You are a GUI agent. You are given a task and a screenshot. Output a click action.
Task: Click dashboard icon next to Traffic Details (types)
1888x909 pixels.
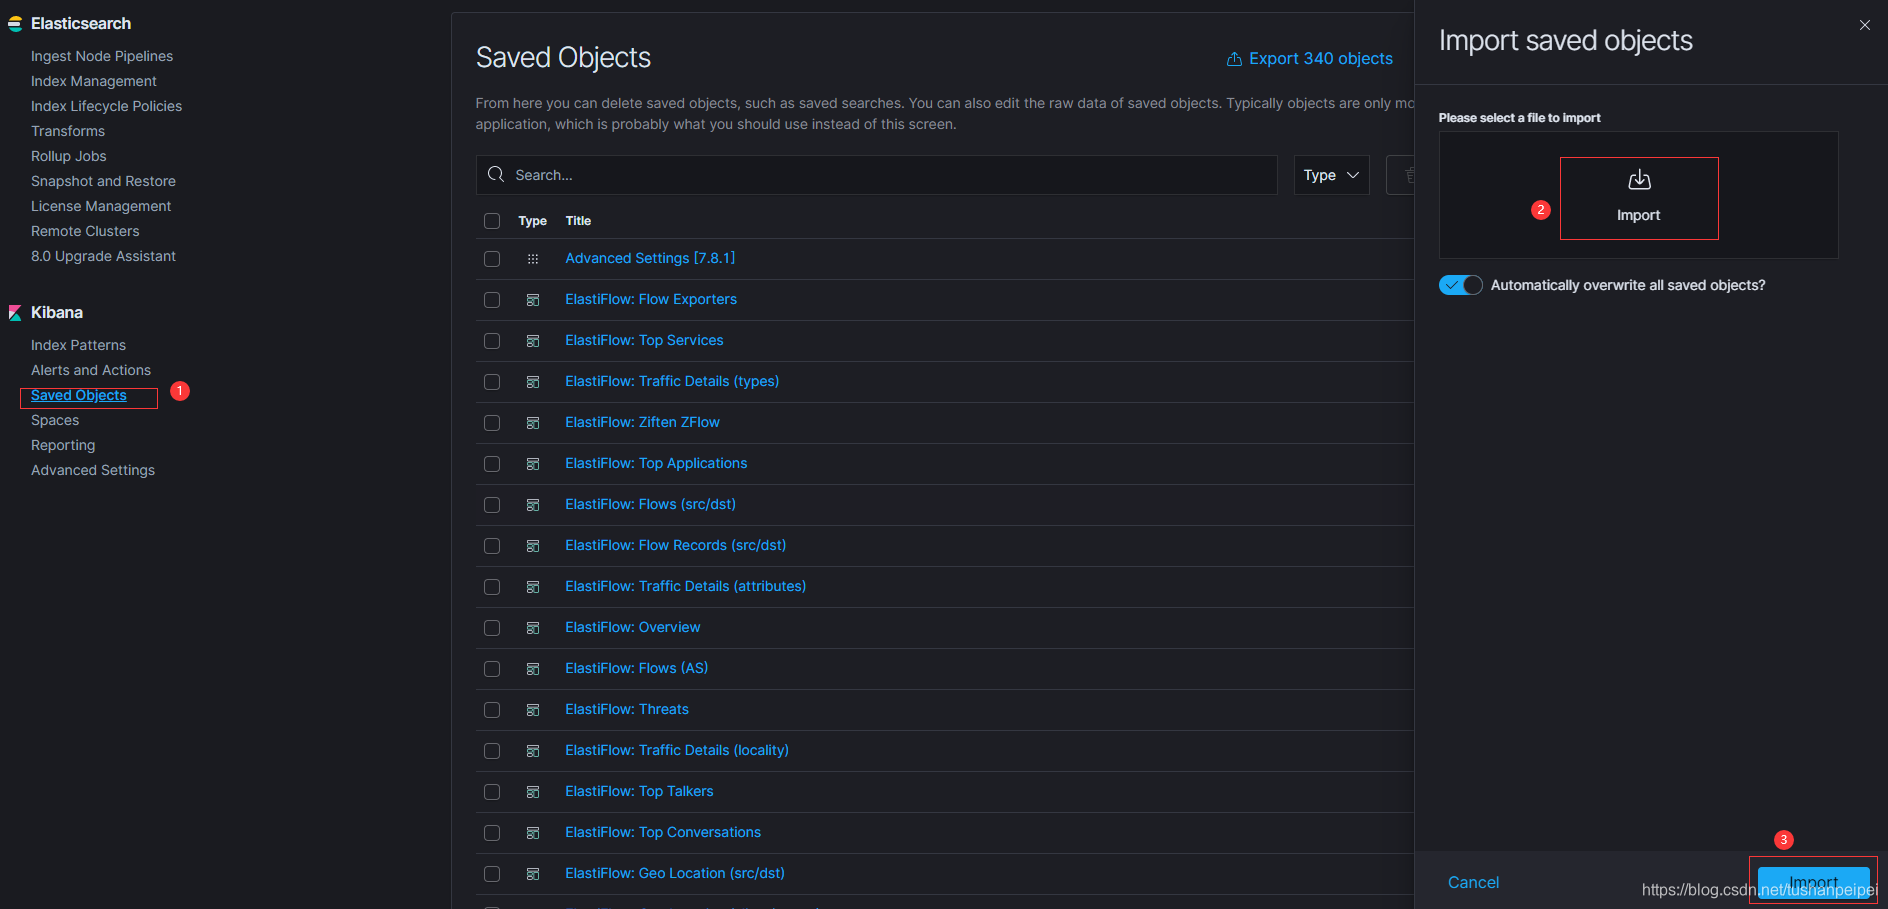(533, 382)
